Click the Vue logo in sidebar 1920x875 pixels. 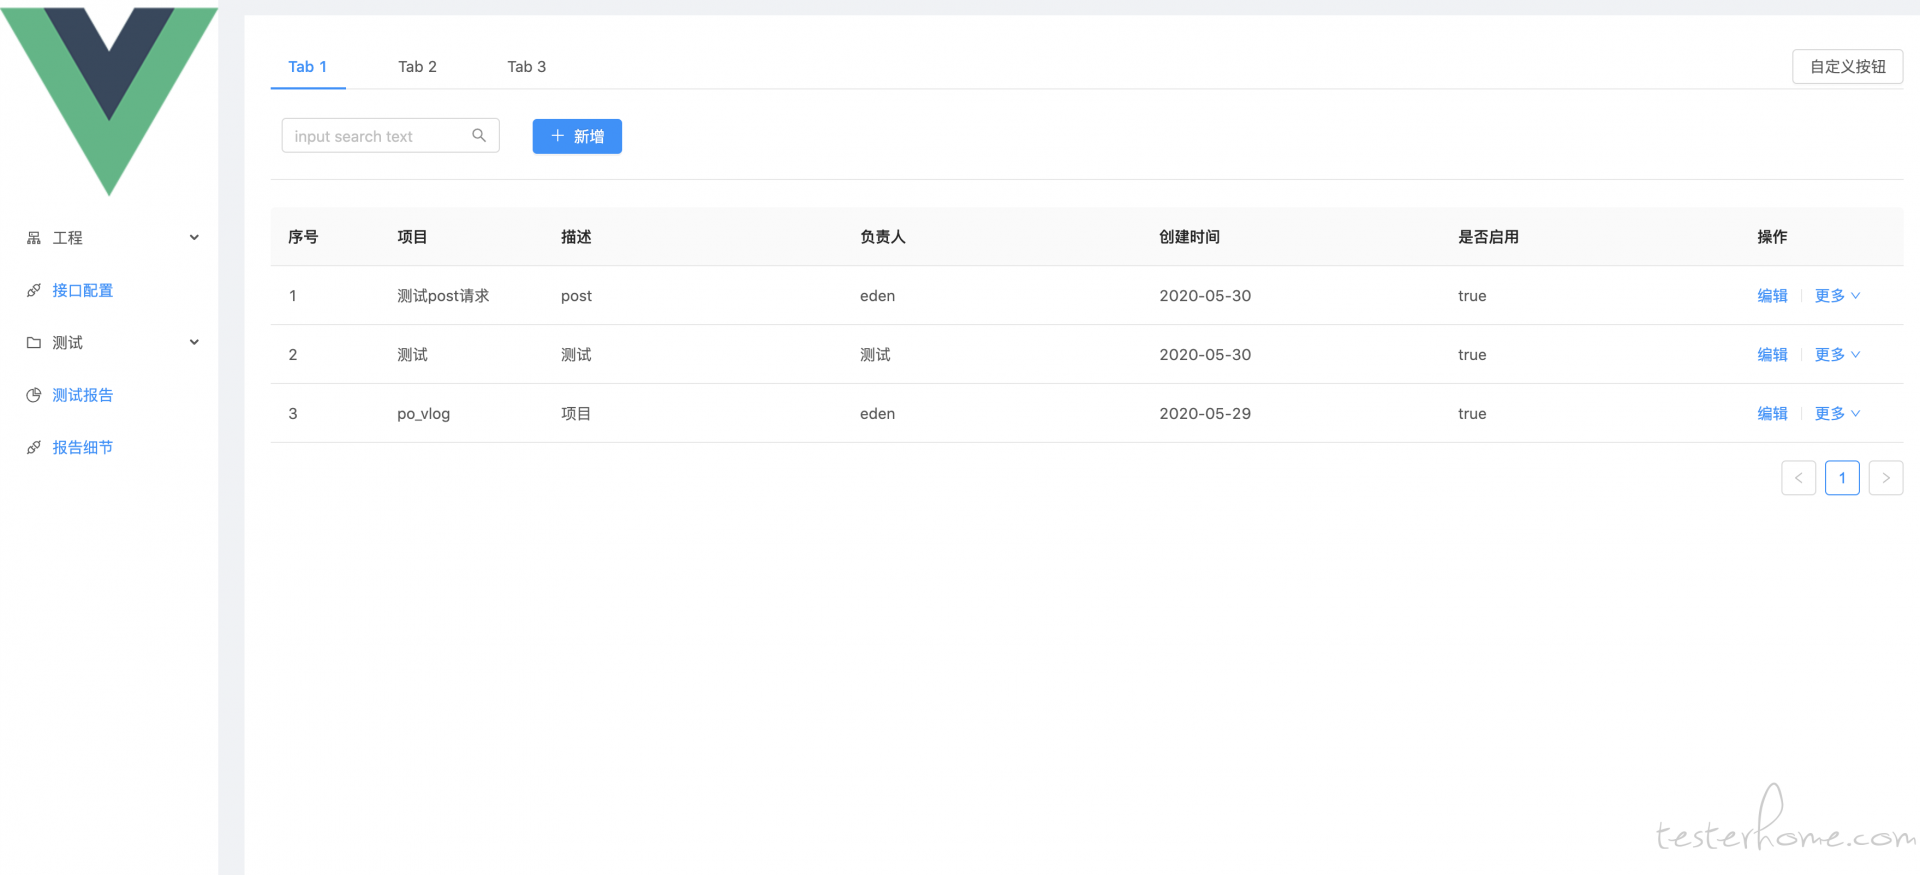click(x=109, y=100)
